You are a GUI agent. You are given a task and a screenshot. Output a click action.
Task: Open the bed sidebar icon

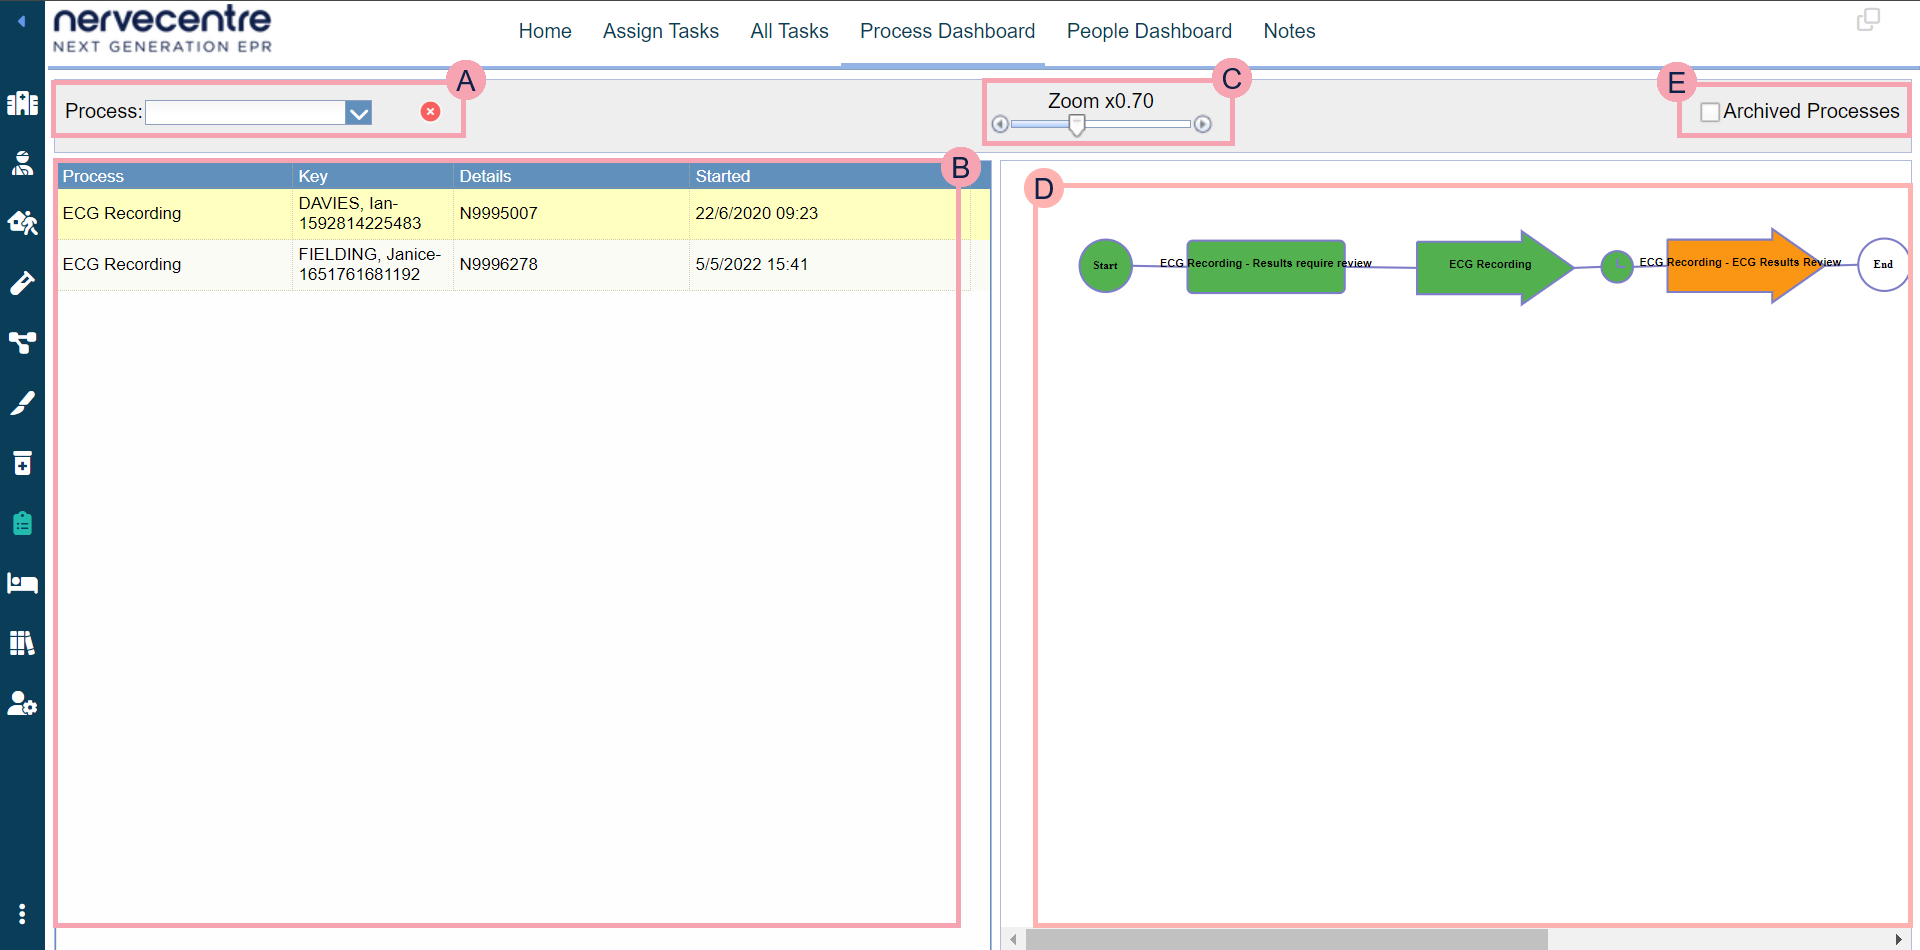point(22,583)
